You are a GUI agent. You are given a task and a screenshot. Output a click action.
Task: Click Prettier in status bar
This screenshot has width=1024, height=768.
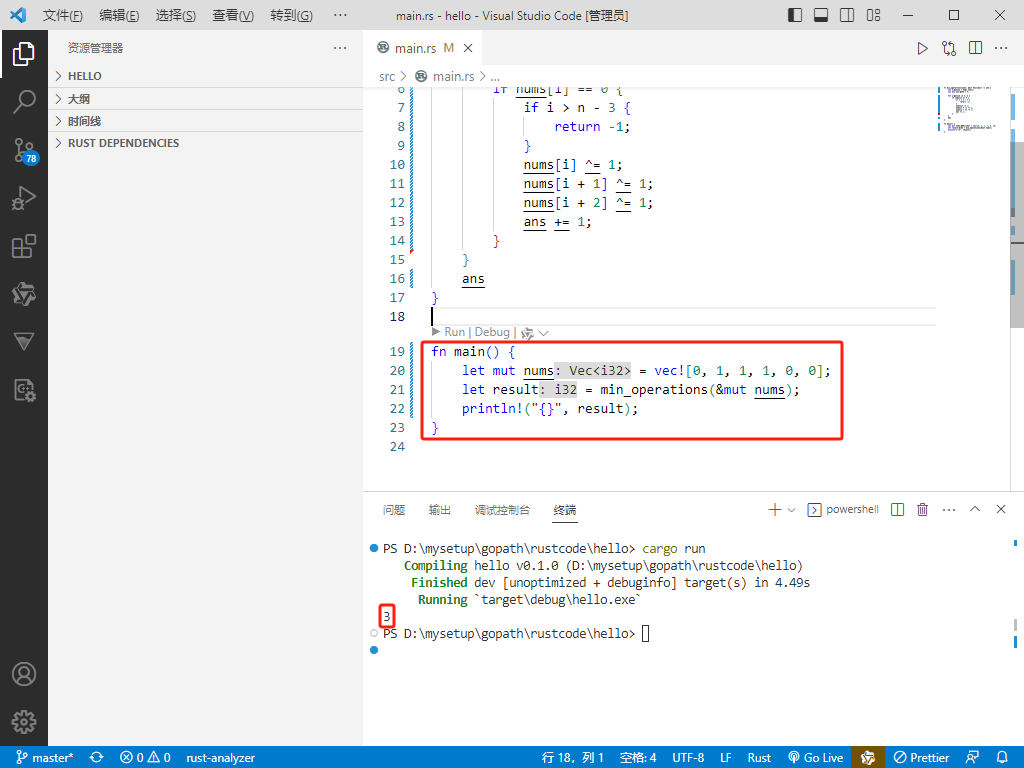coord(921,758)
